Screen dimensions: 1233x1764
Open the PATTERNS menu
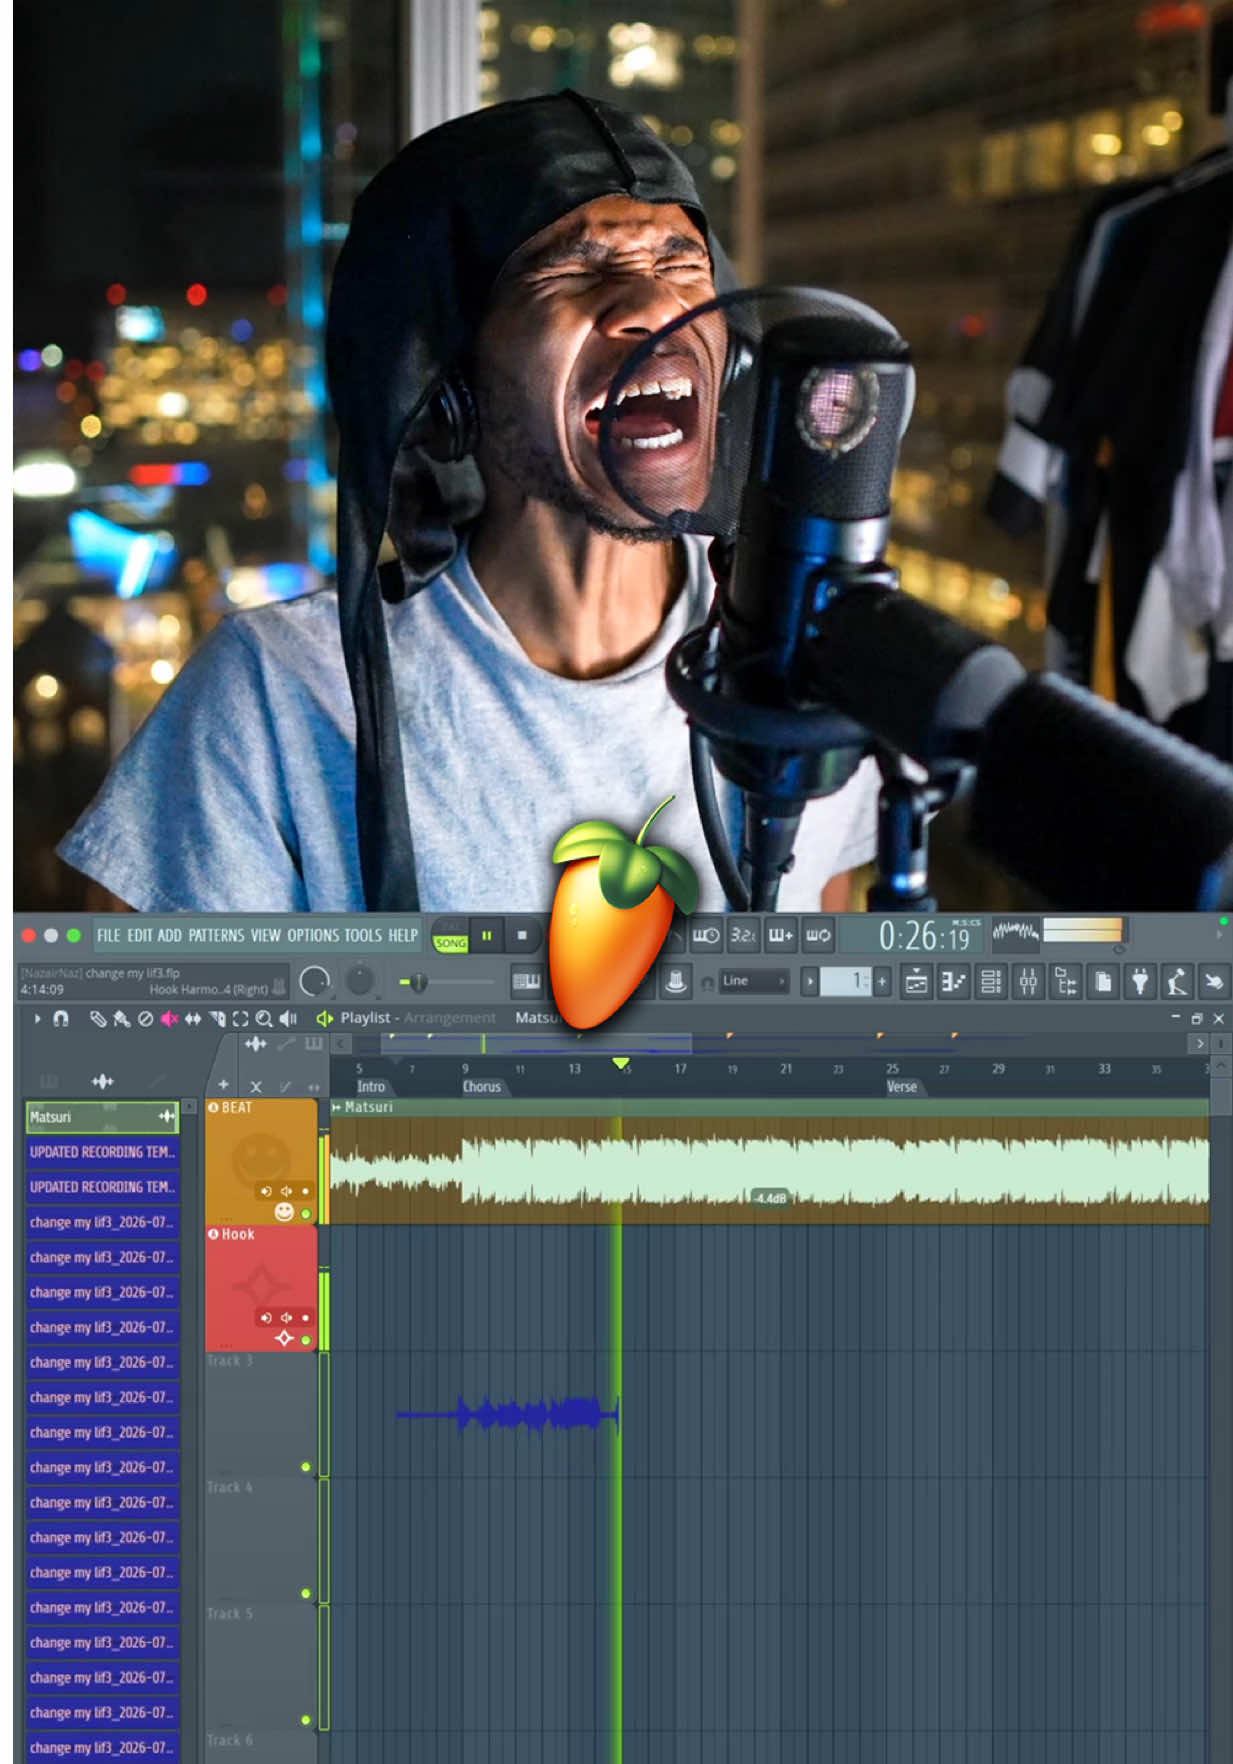(216, 936)
